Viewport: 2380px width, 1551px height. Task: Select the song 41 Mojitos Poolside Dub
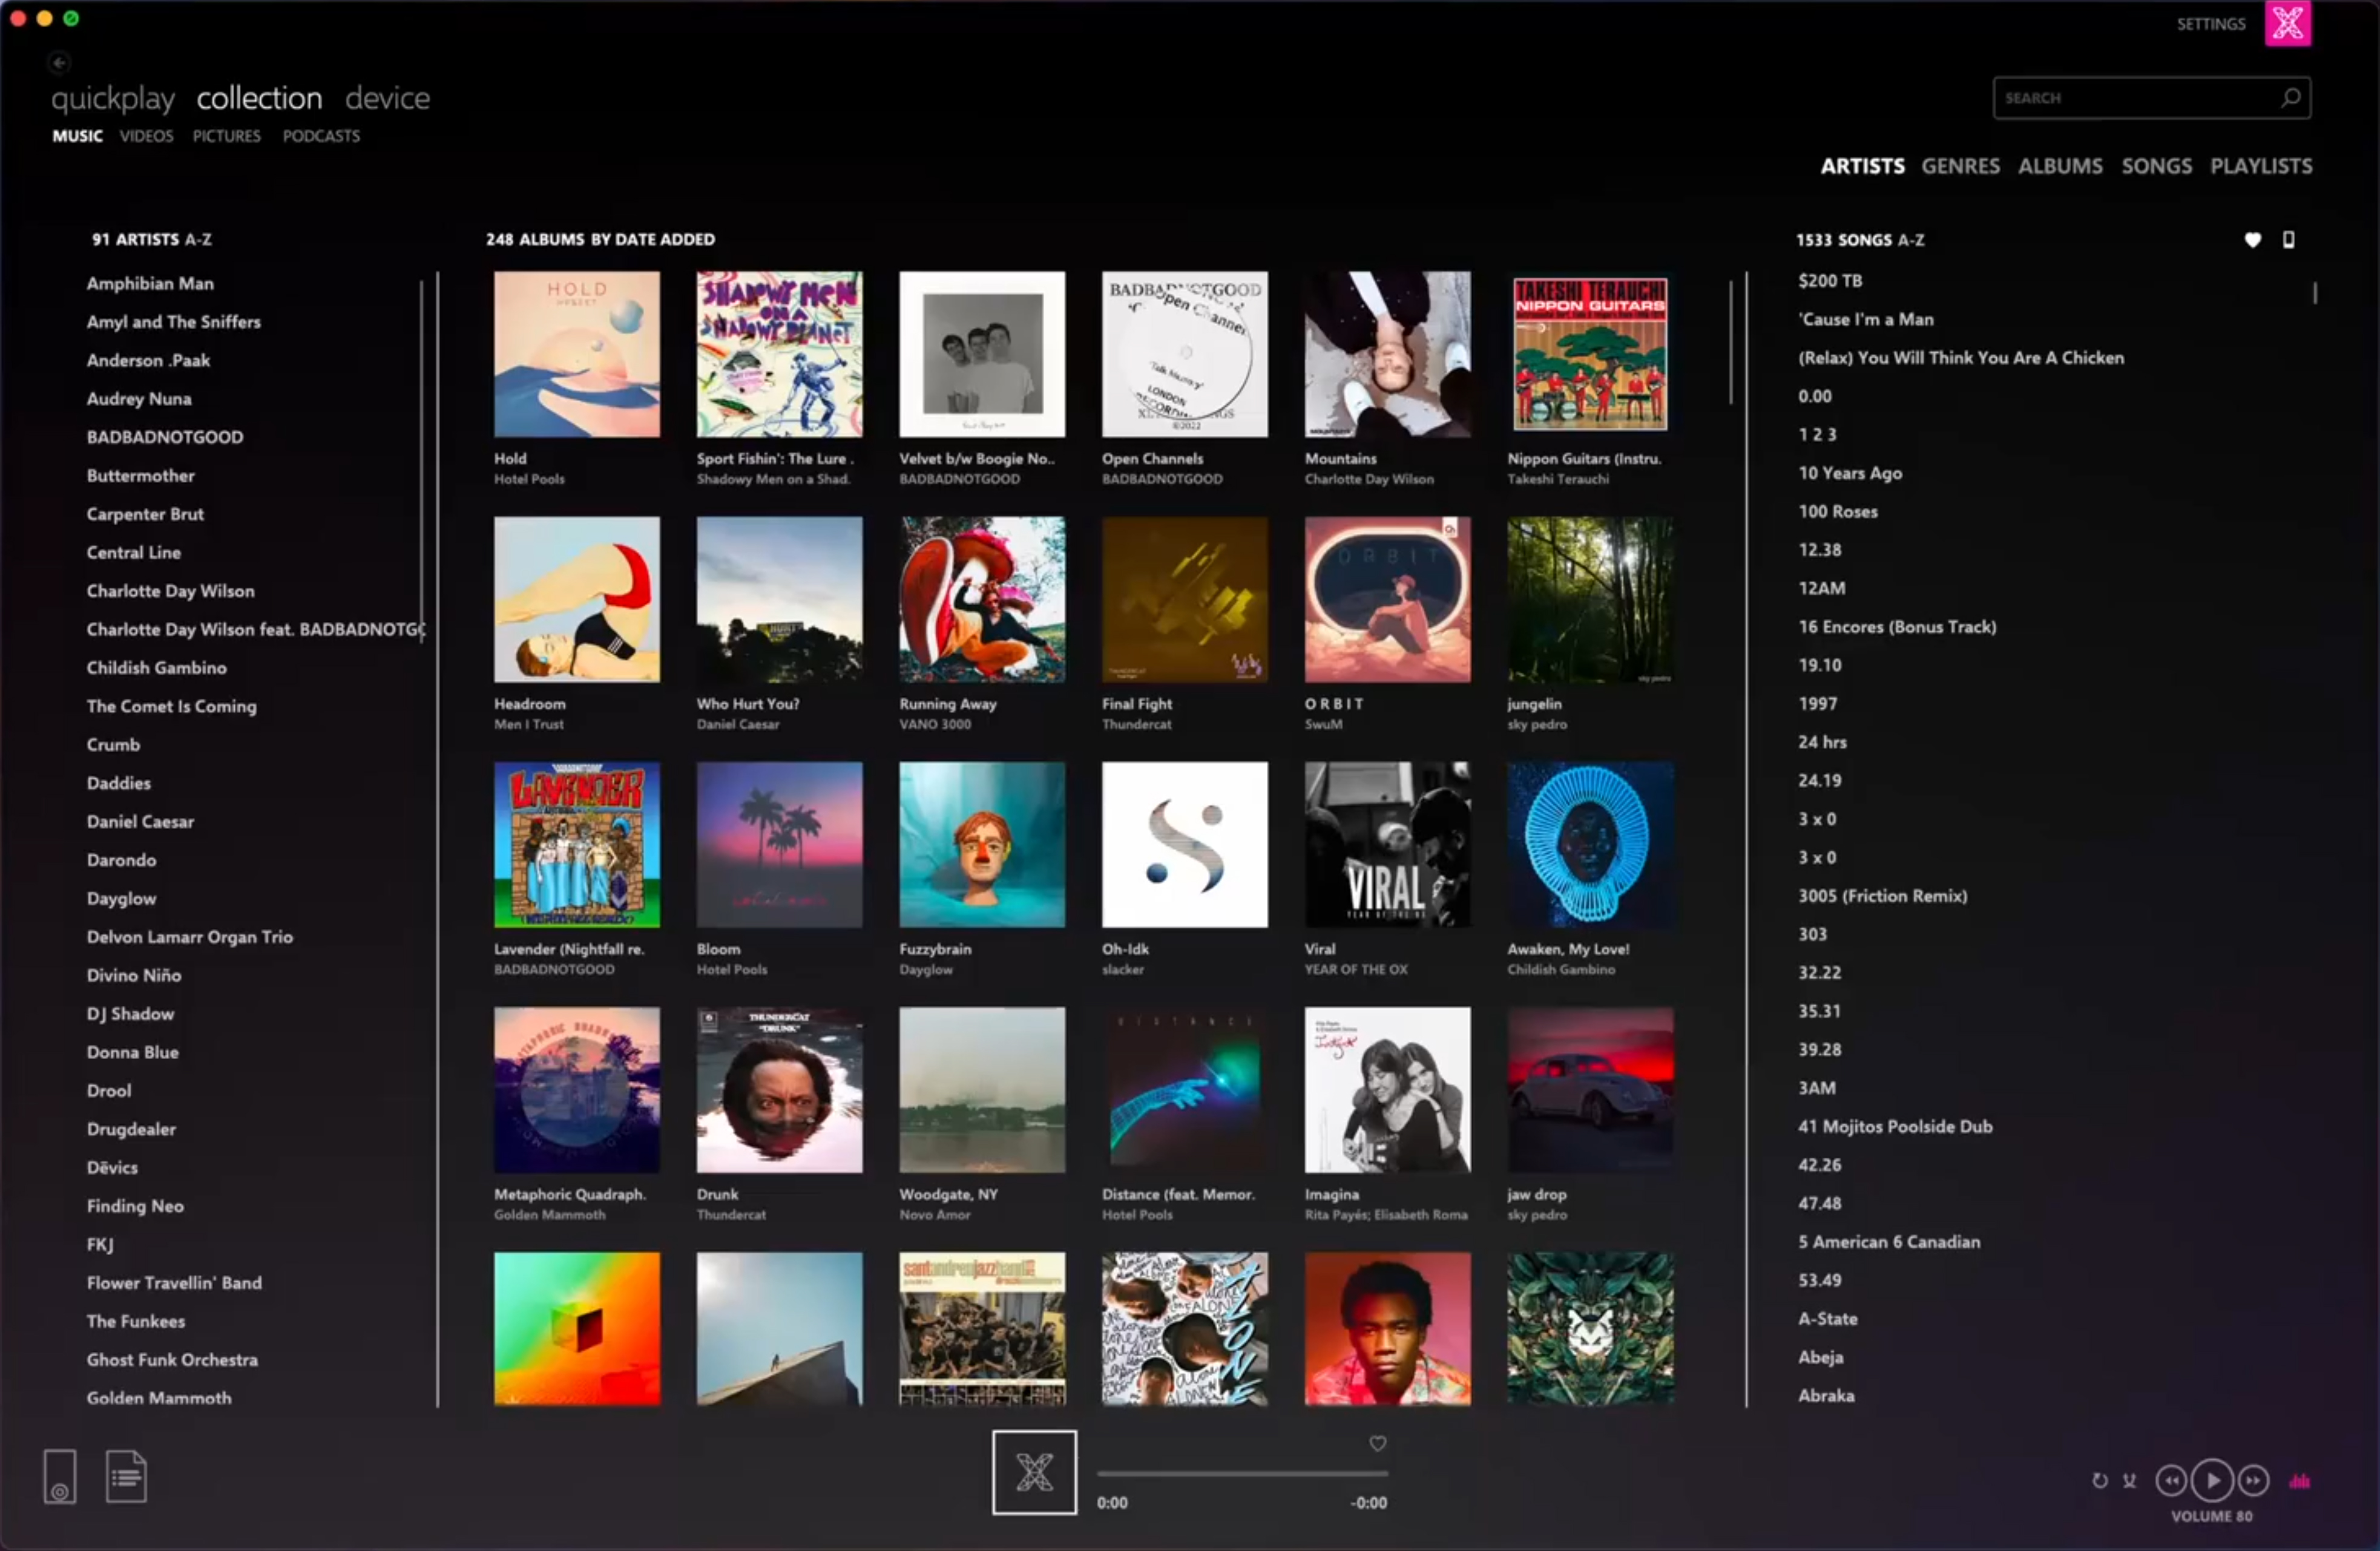click(1895, 1127)
